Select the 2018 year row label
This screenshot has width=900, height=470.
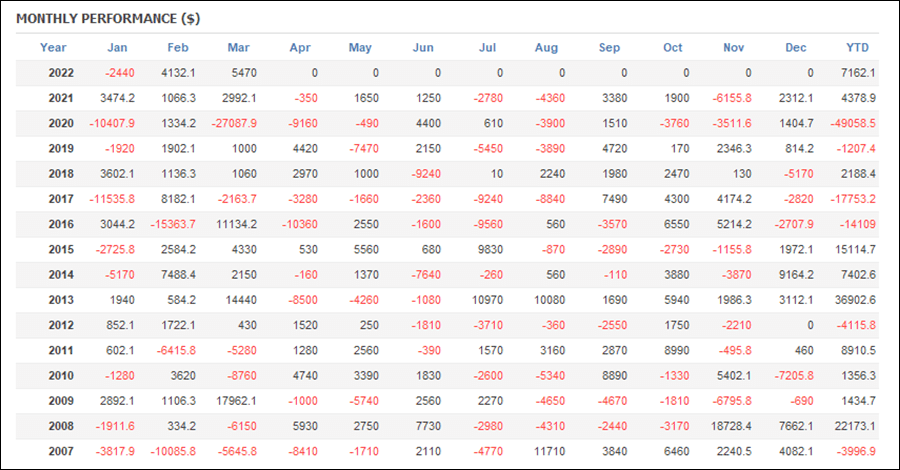61,174
